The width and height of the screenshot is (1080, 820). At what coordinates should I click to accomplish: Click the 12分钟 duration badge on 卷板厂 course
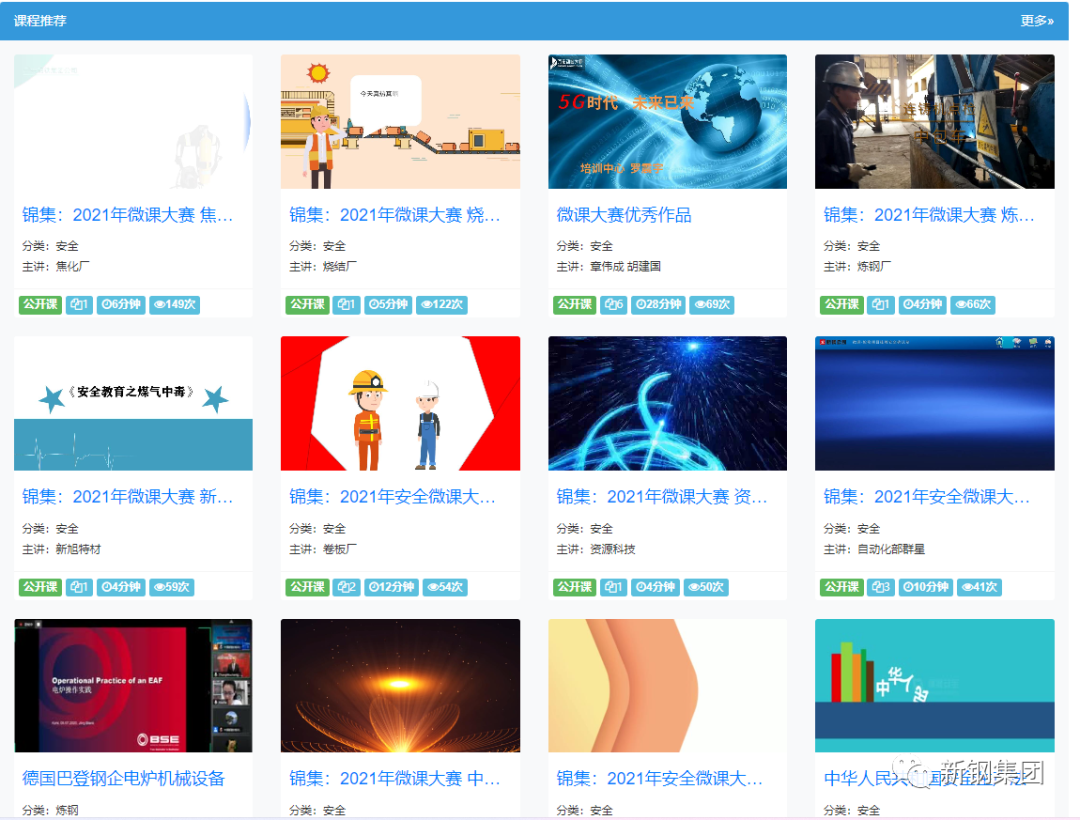[x=391, y=587]
